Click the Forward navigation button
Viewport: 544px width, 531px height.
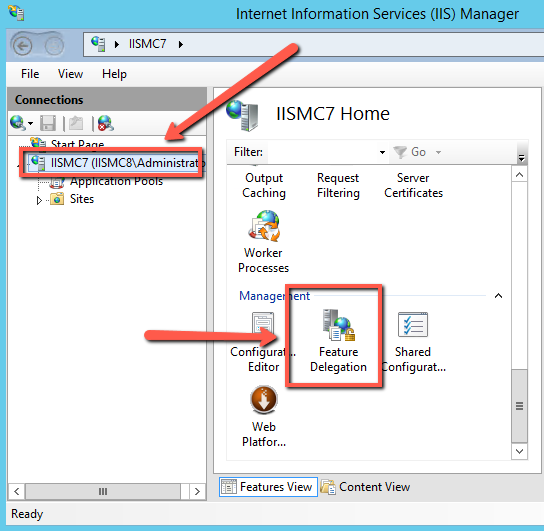54,46
